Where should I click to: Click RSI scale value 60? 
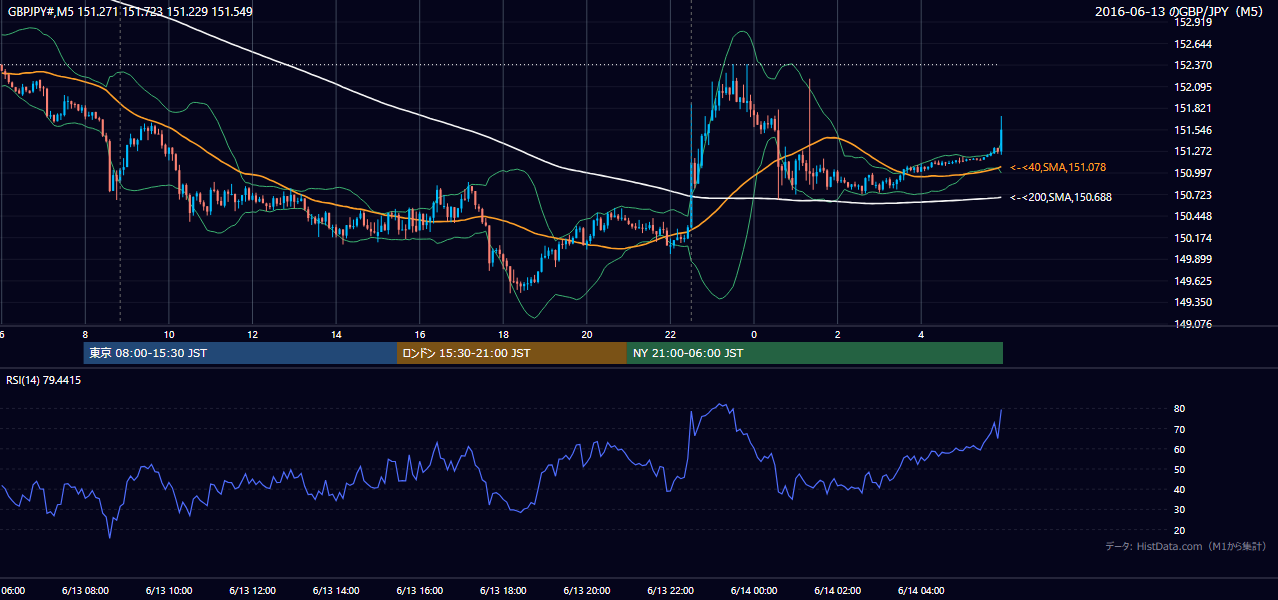coord(1180,449)
